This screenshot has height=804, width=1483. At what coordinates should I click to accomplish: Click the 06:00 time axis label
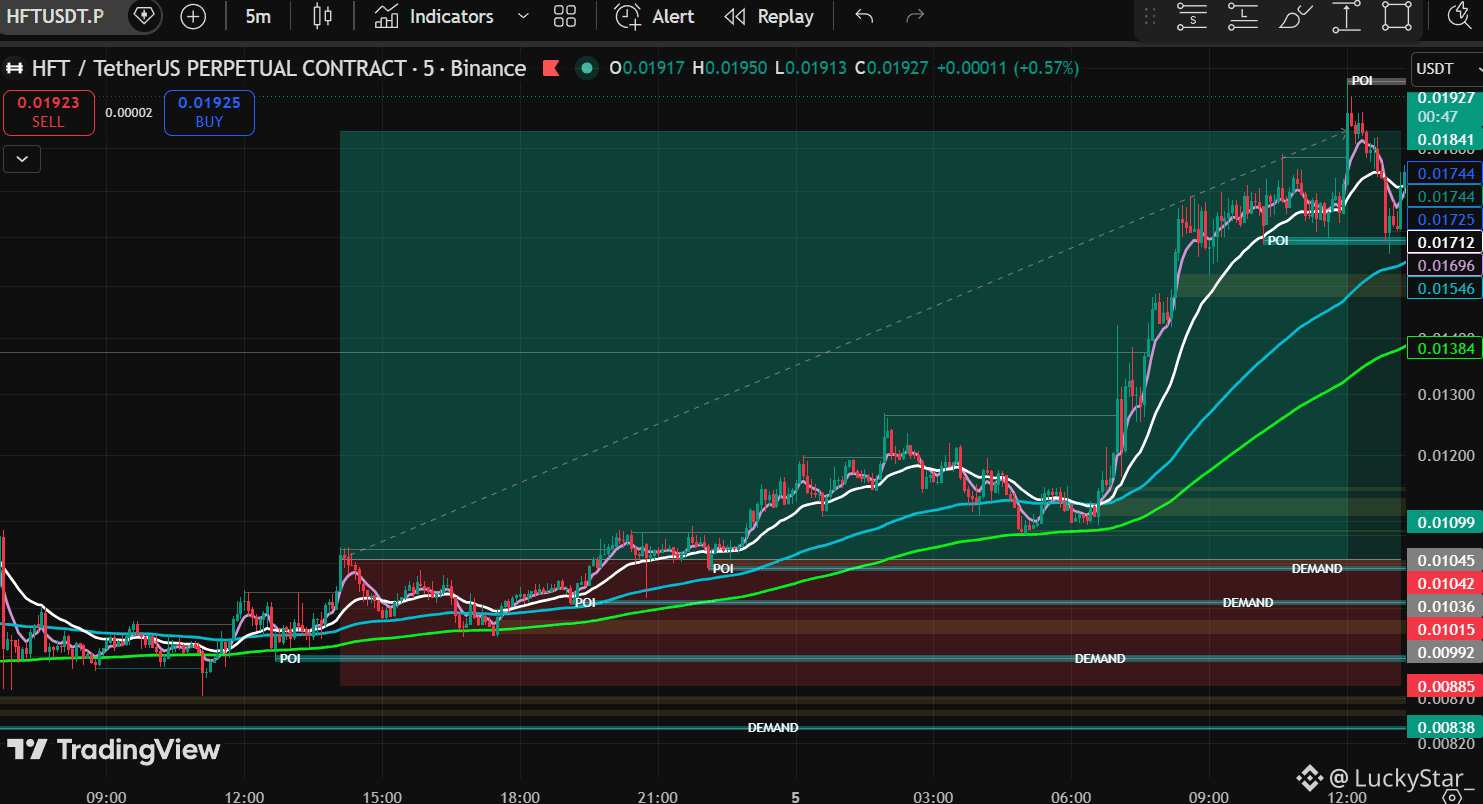pyautogui.click(x=1071, y=797)
